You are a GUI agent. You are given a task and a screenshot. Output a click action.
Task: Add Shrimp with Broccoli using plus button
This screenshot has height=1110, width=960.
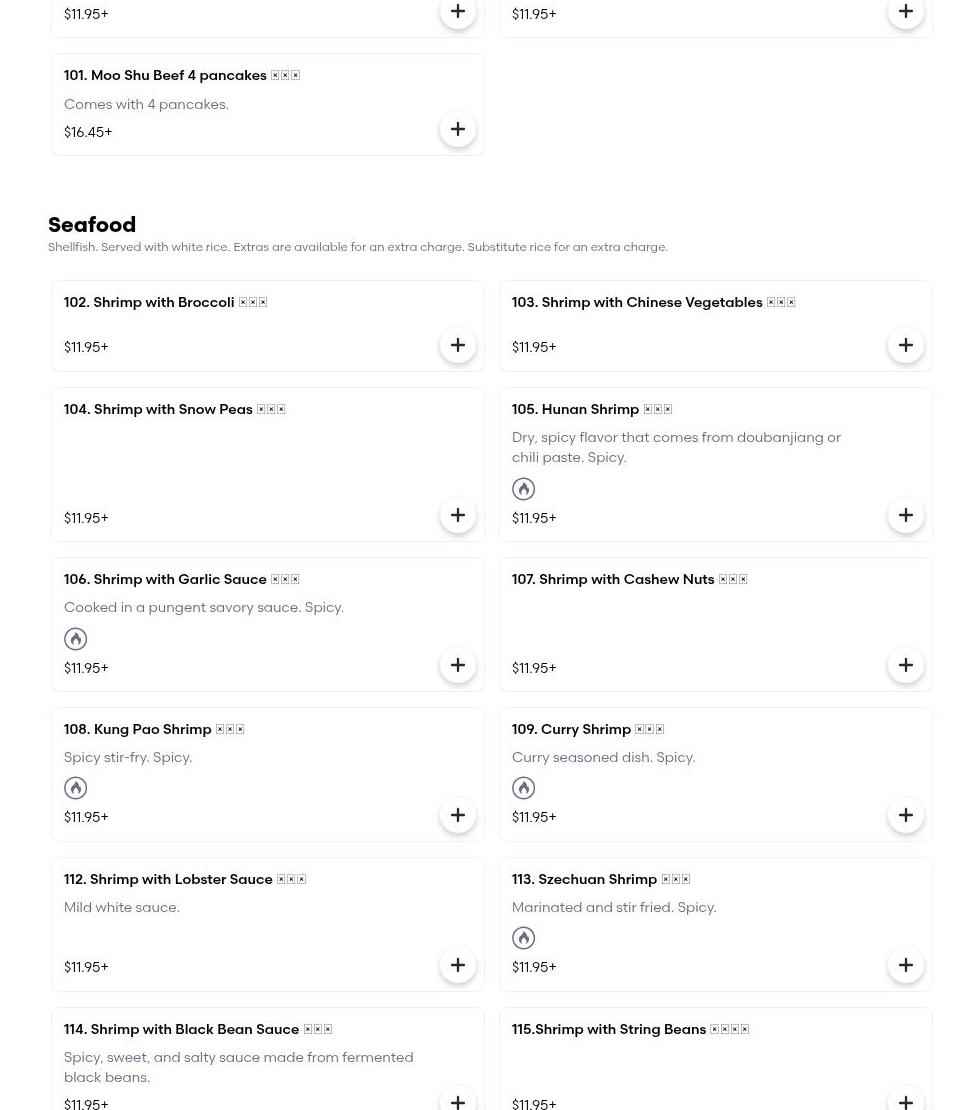click(458, 345)
